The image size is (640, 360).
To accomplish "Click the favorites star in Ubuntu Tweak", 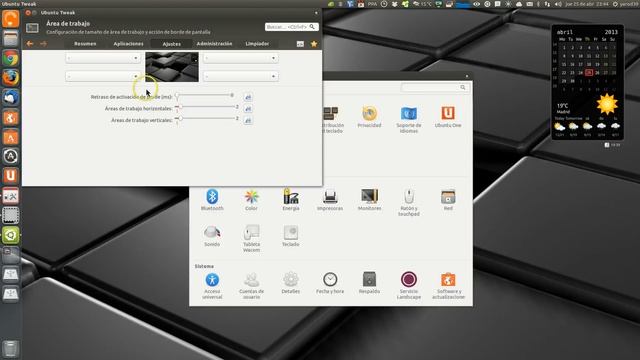I will pos(314,44).
